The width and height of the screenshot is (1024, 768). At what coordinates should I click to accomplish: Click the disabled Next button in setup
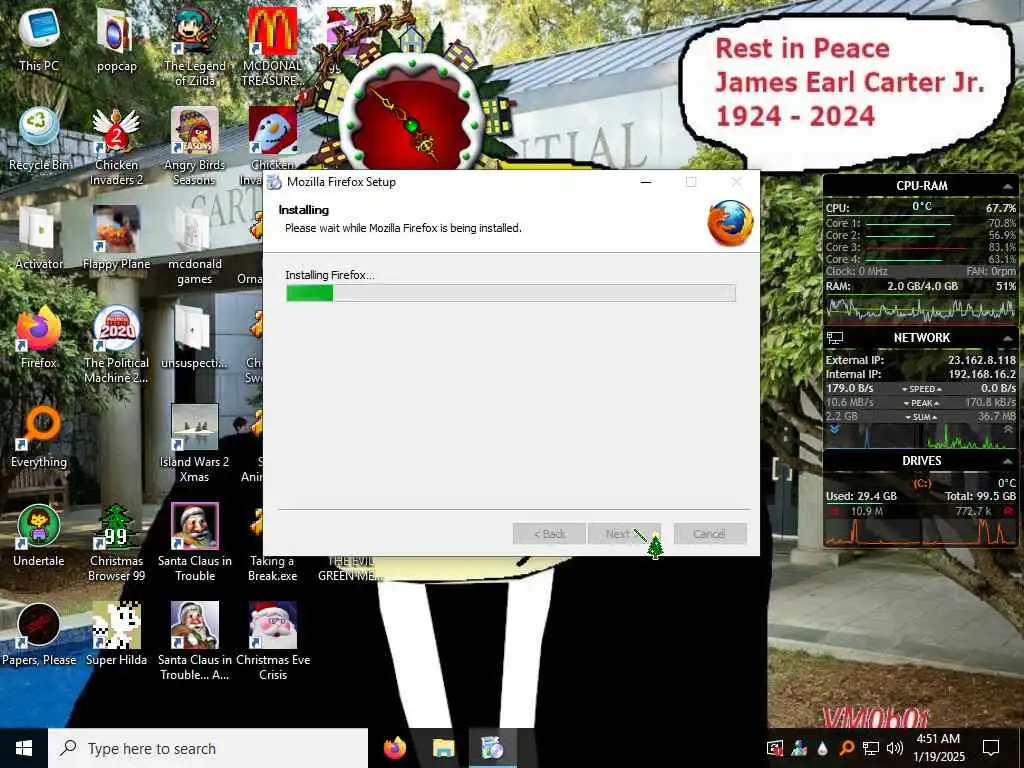624,534
